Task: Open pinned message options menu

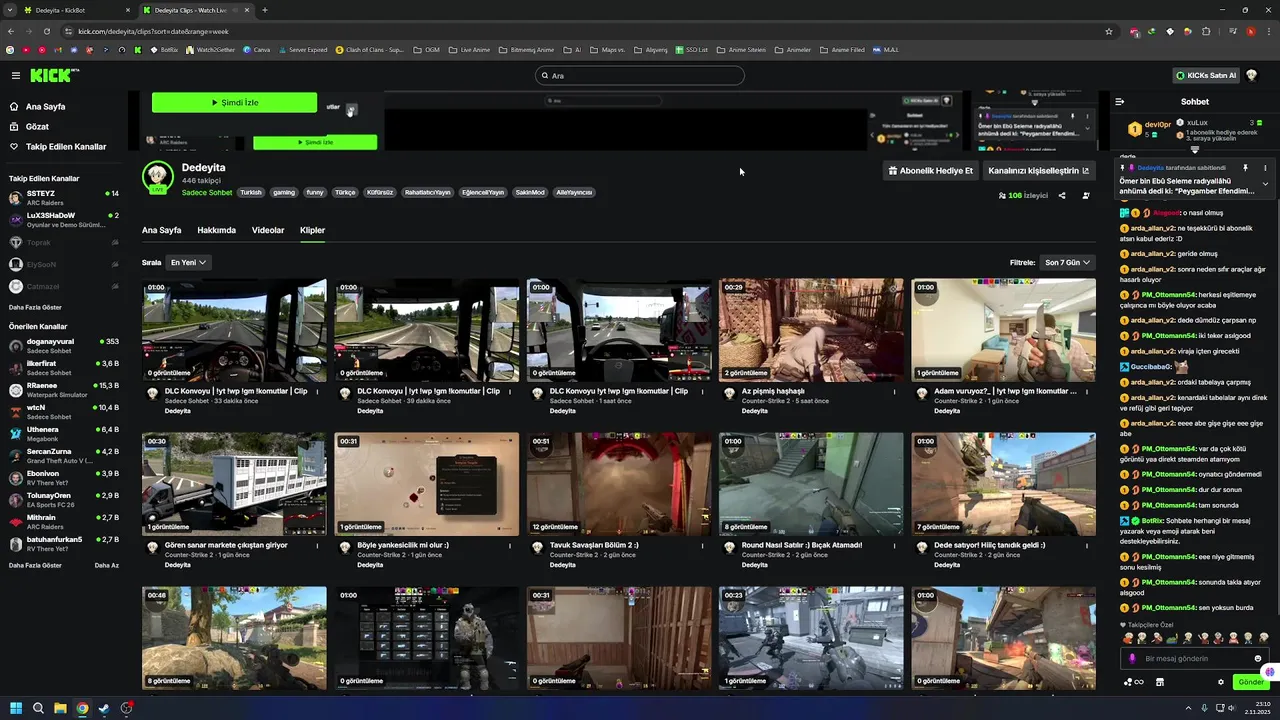Action: [1265, 168]
